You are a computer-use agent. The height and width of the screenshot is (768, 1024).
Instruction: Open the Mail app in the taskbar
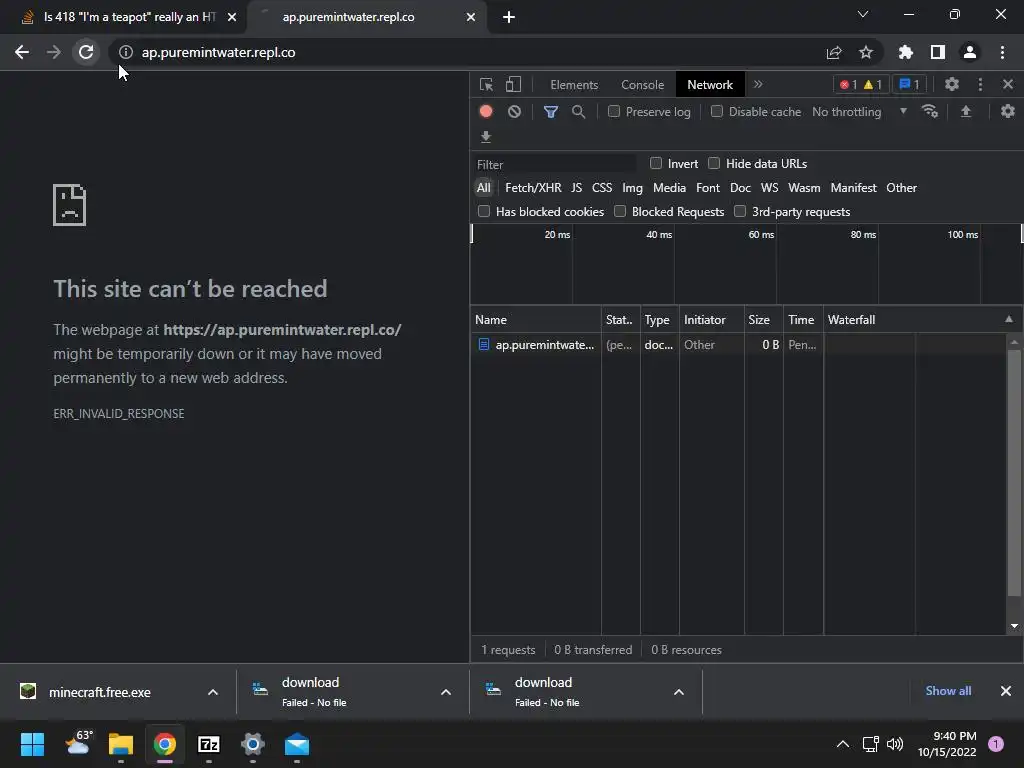tap(297, 744)
